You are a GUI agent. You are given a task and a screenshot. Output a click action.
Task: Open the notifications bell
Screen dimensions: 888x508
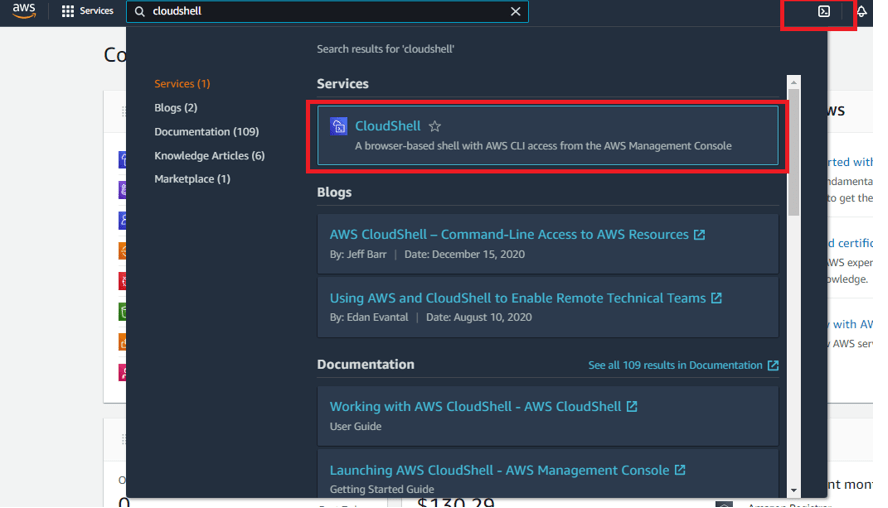click(861, 11)
